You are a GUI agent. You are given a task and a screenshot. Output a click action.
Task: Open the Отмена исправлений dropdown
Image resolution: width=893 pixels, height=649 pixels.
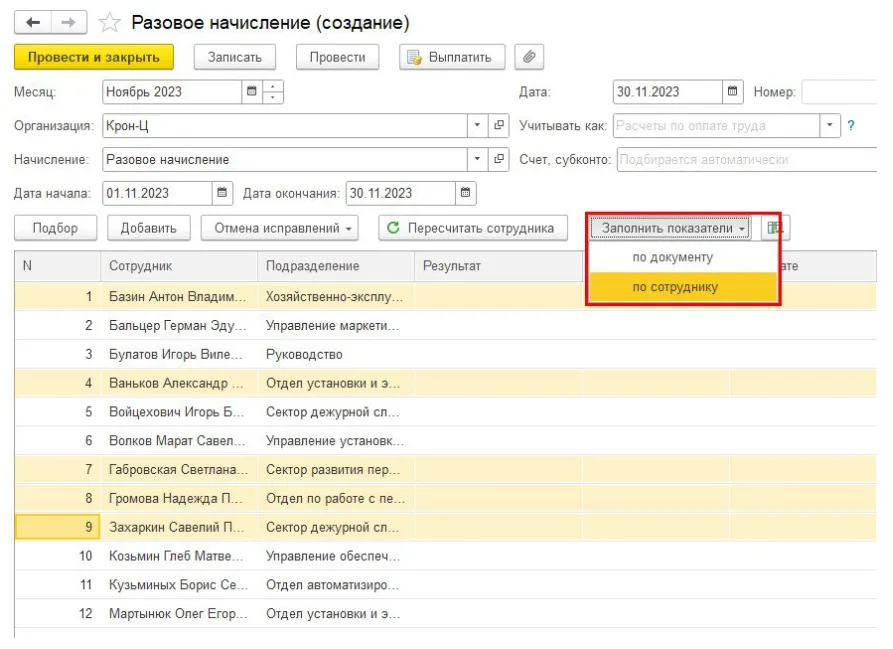(x=283, y=228)
